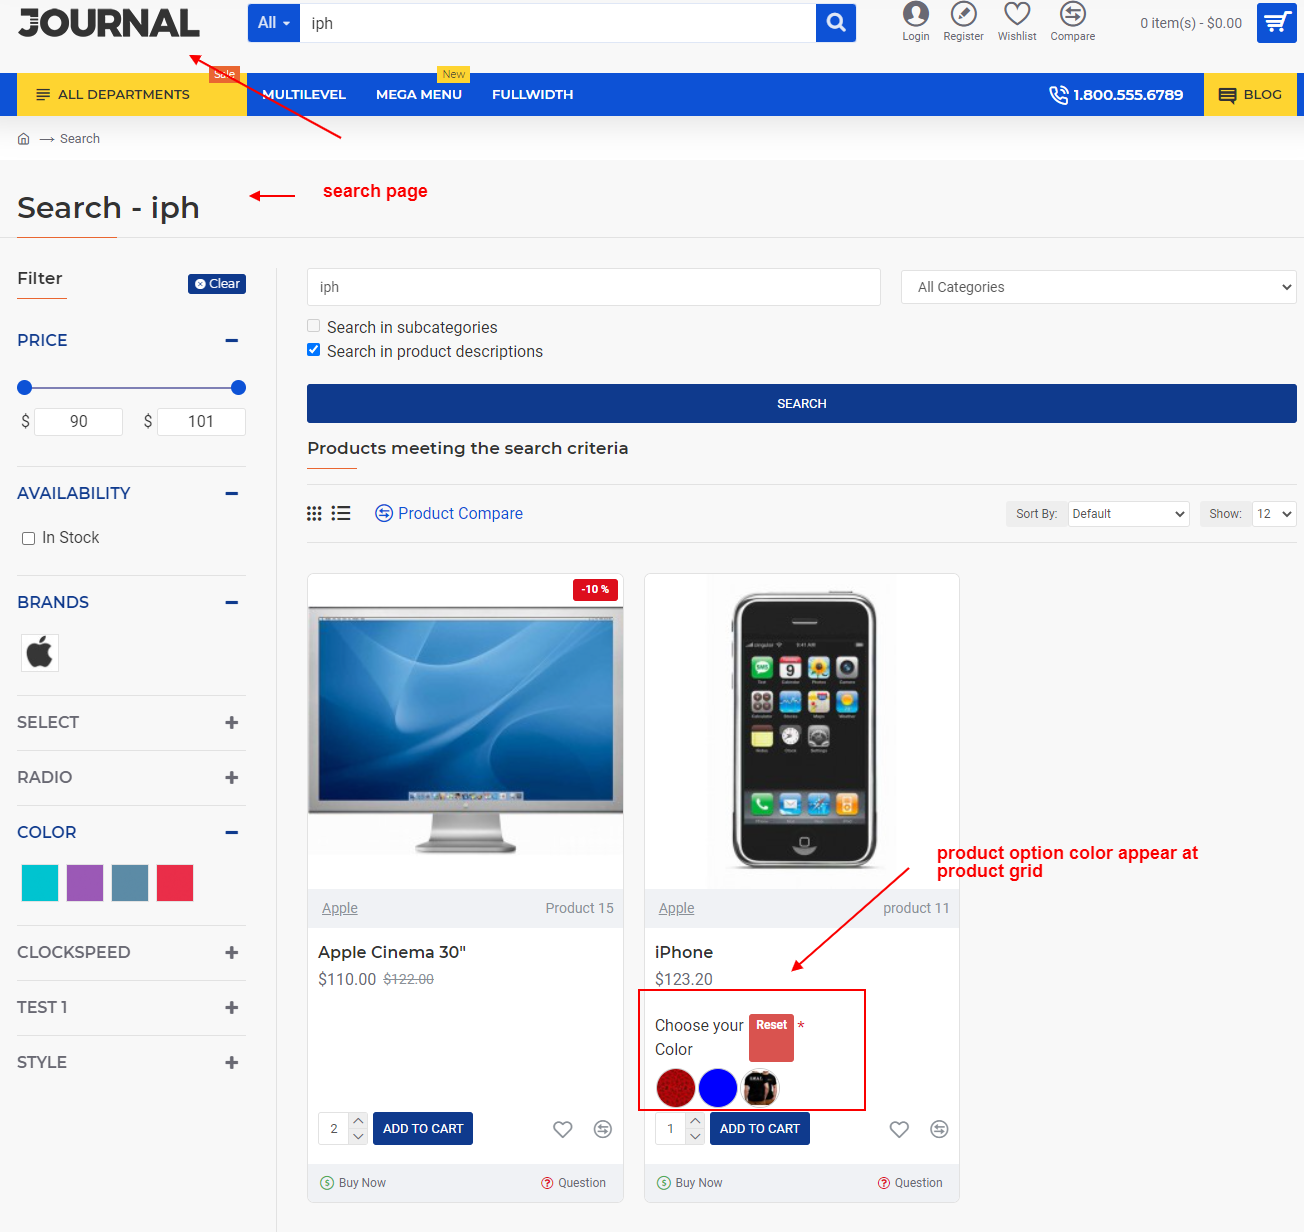
Task: Add iPhone to cart
Action: coord(760,1129)
